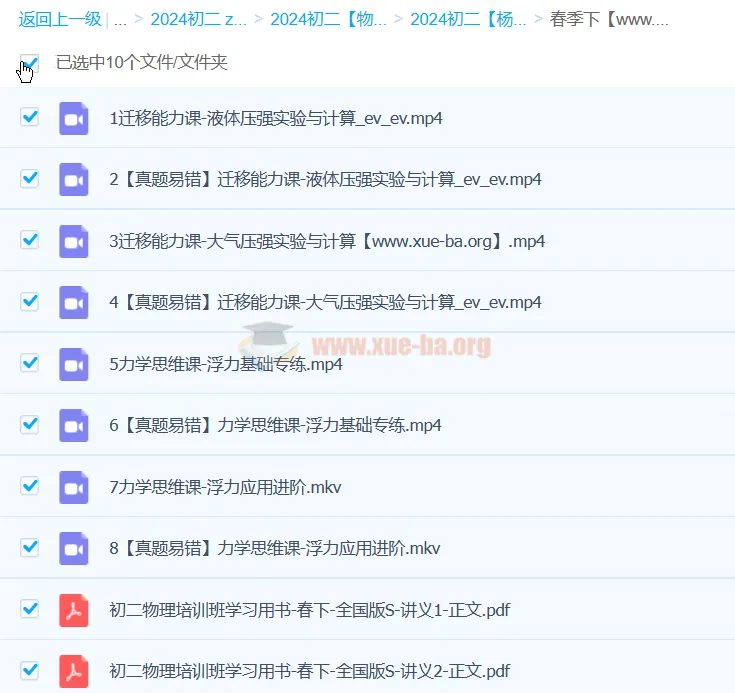
Task: Click the video icon for file 1迁移能力课-液体压强实验与计算
Action: point(73,118)
